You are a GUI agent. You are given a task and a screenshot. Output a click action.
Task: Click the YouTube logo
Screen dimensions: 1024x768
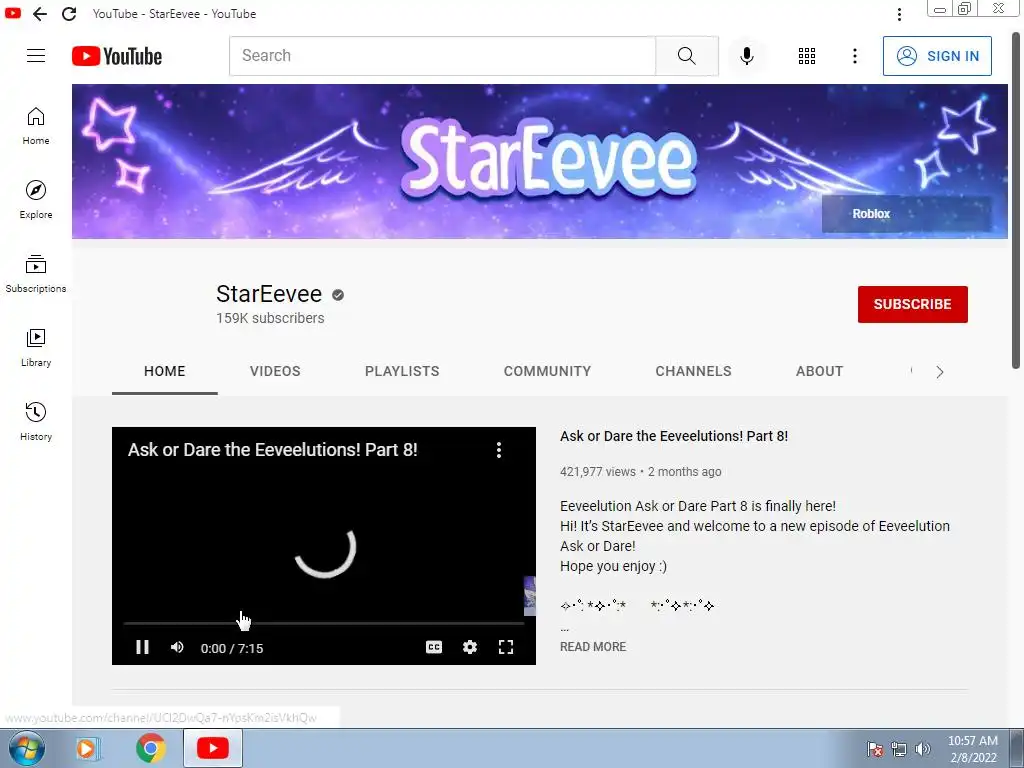click(x=117, y=56)
